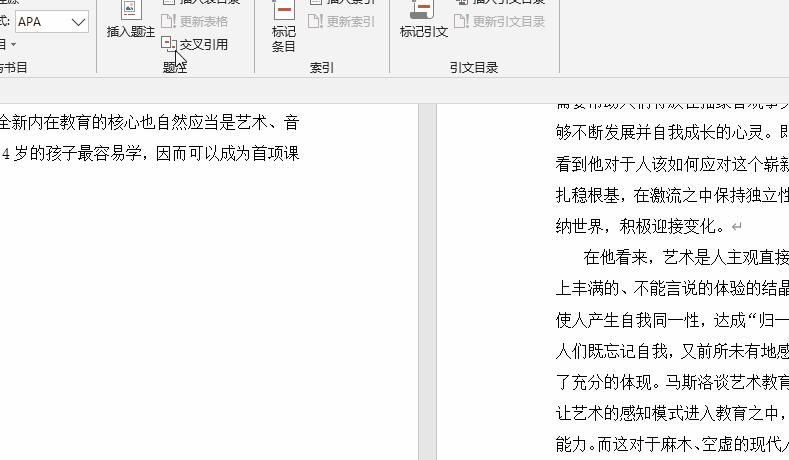
Task: Click the line starting 人们既忘记自我
Action: tap(672, 351)
